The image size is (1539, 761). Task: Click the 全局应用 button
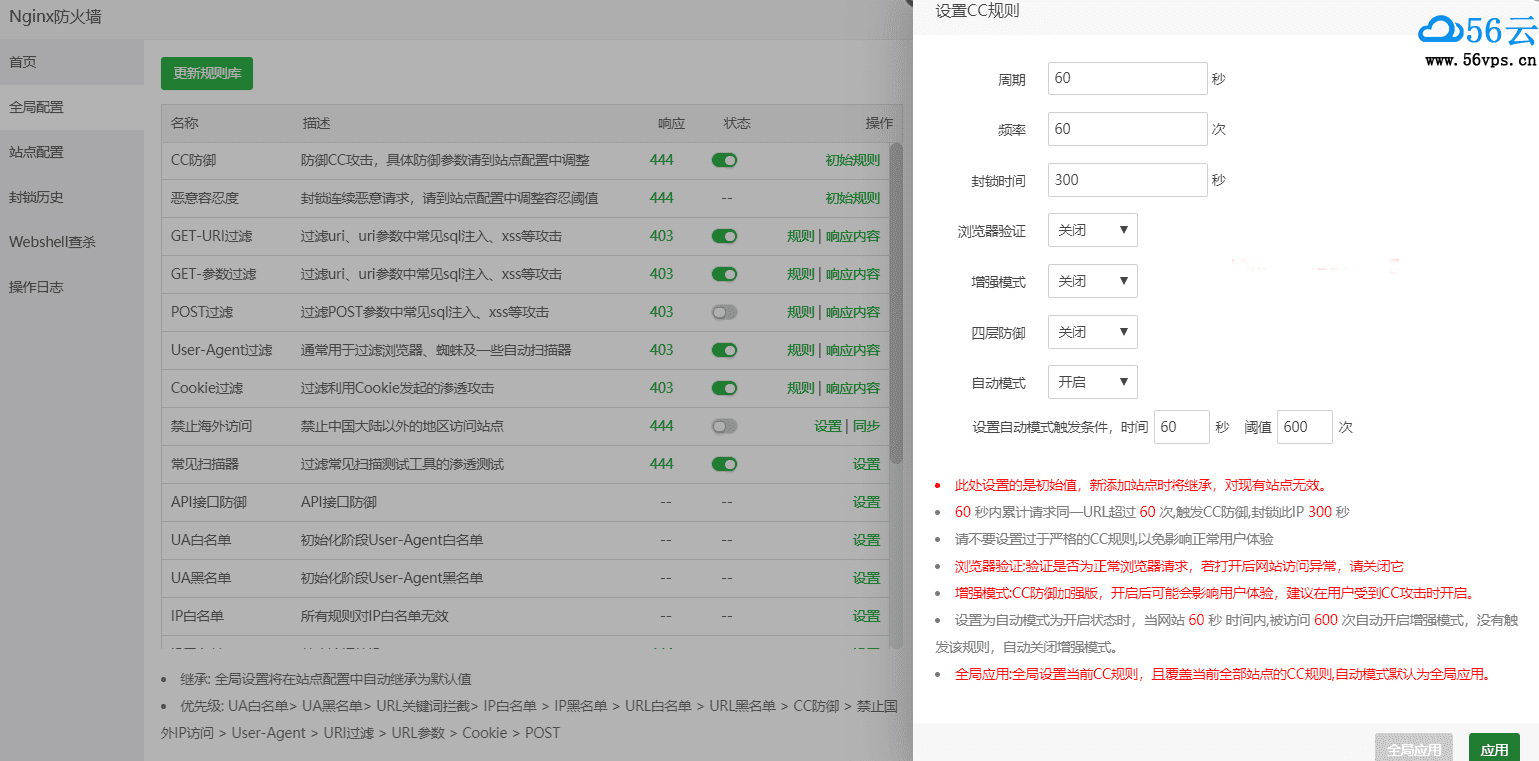click(x=1414, y=749)
